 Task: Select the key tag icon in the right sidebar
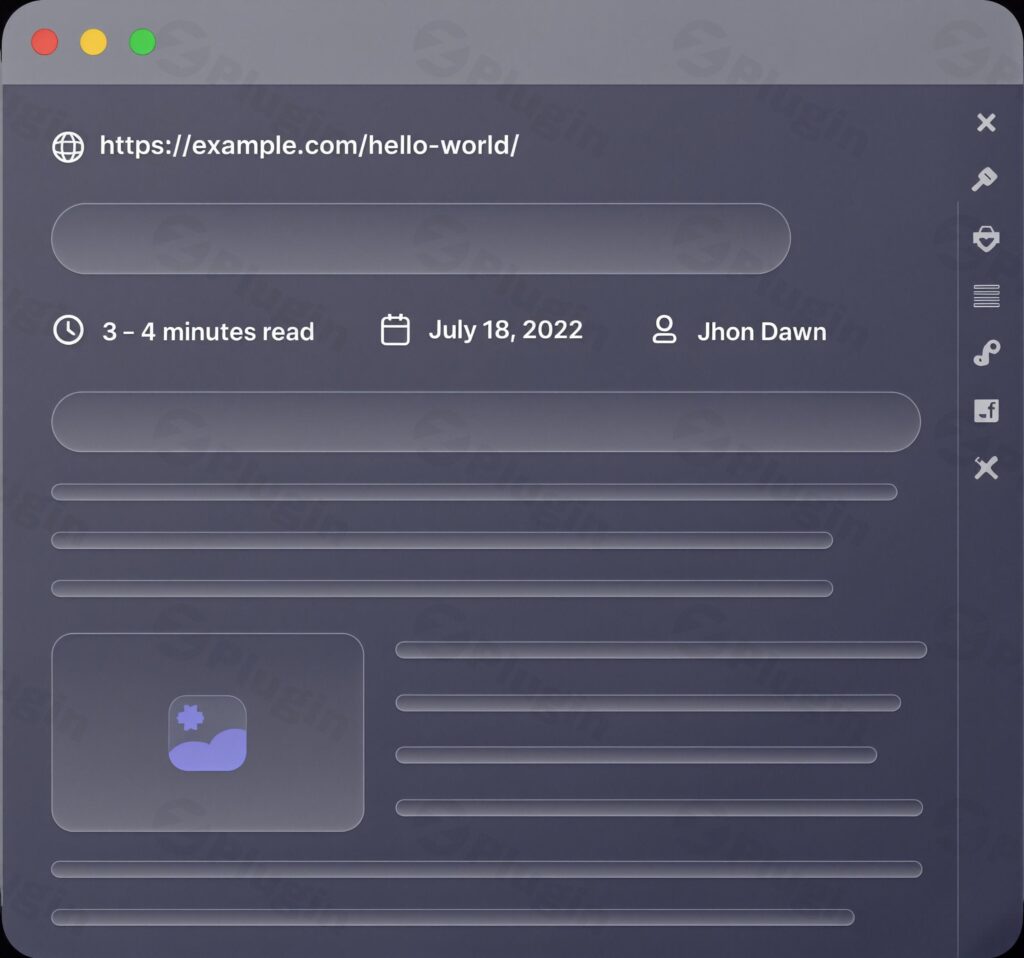coord(986,180)
